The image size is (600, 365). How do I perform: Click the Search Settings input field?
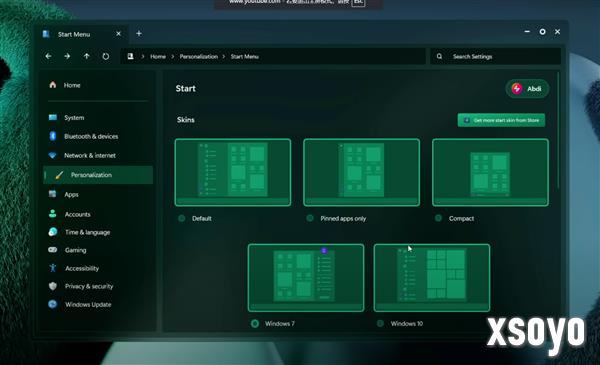click(x=496, y=56)
